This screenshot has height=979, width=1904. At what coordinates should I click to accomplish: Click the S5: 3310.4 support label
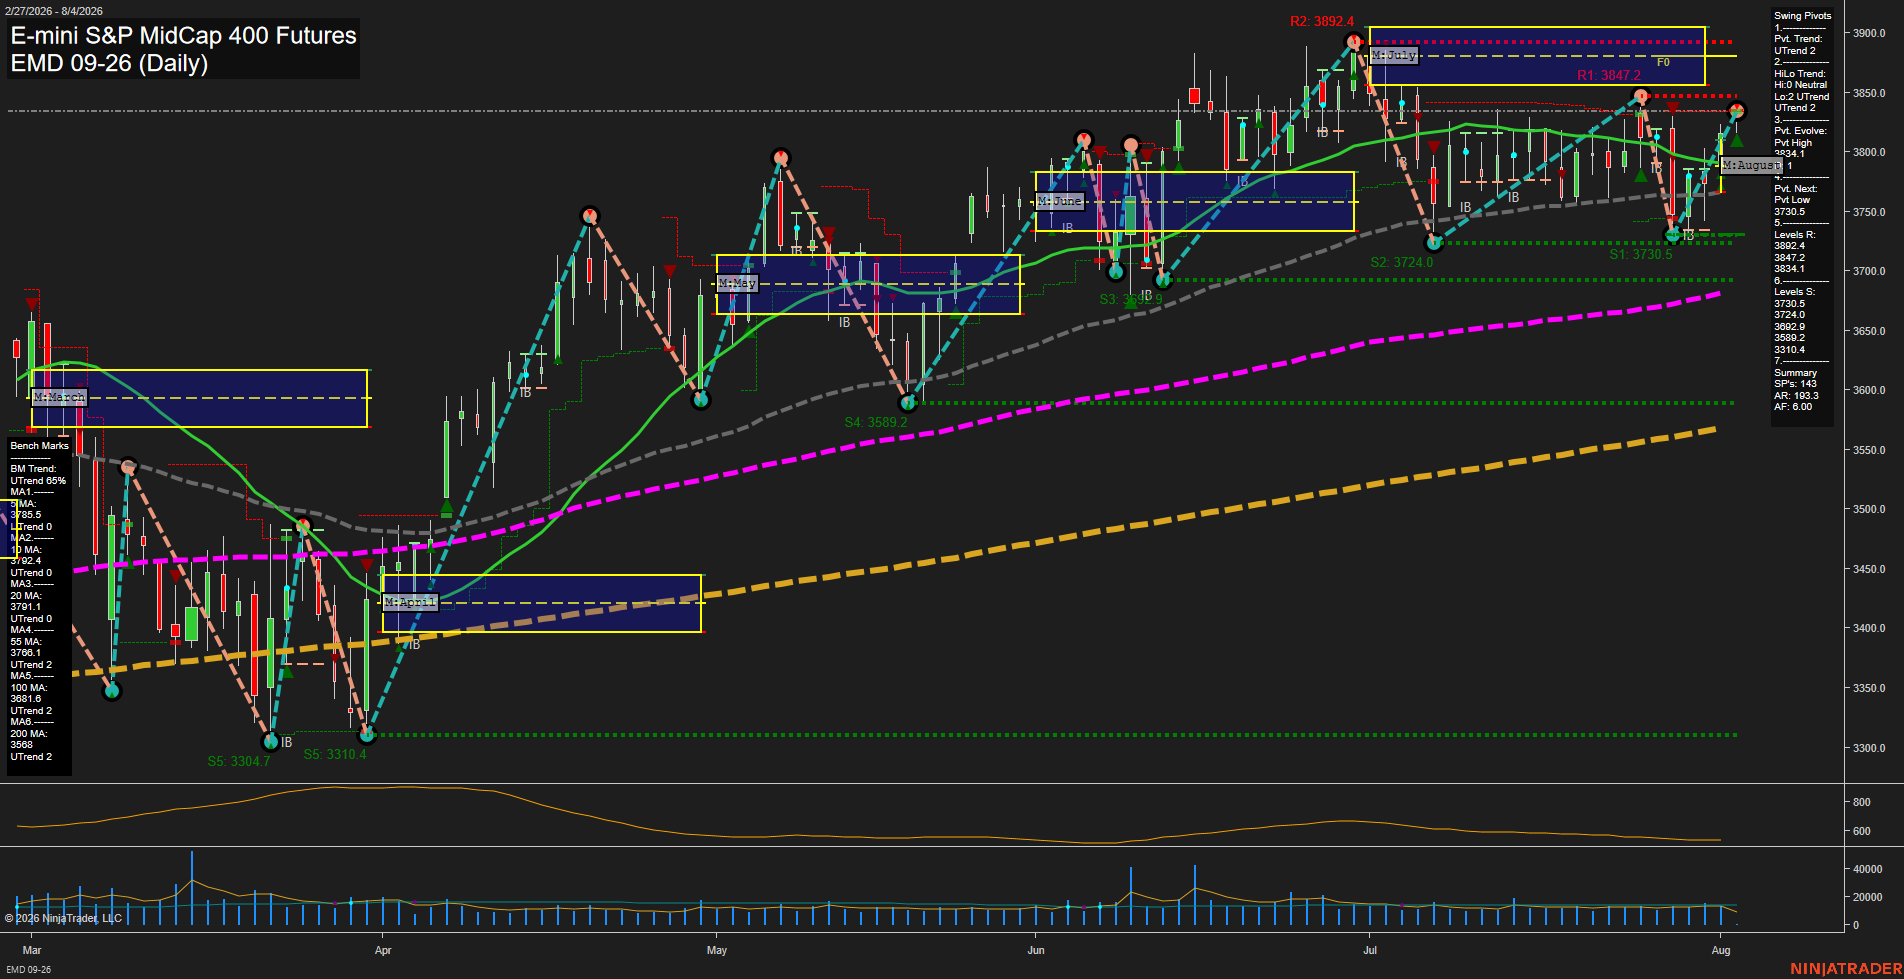coord(335,754)
